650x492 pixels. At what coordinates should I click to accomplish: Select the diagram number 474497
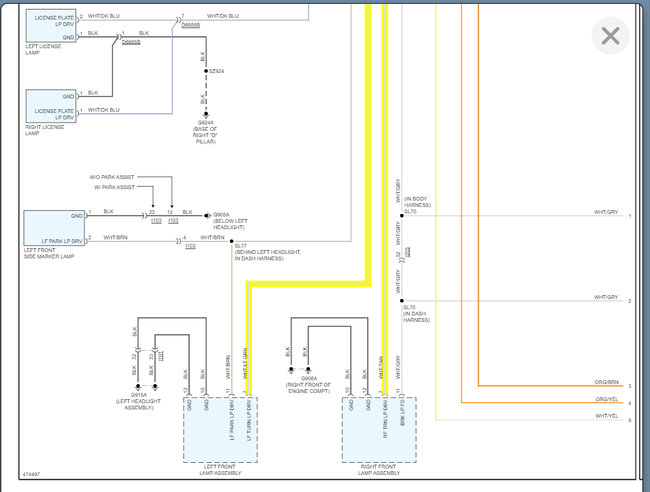coord(31,474)
